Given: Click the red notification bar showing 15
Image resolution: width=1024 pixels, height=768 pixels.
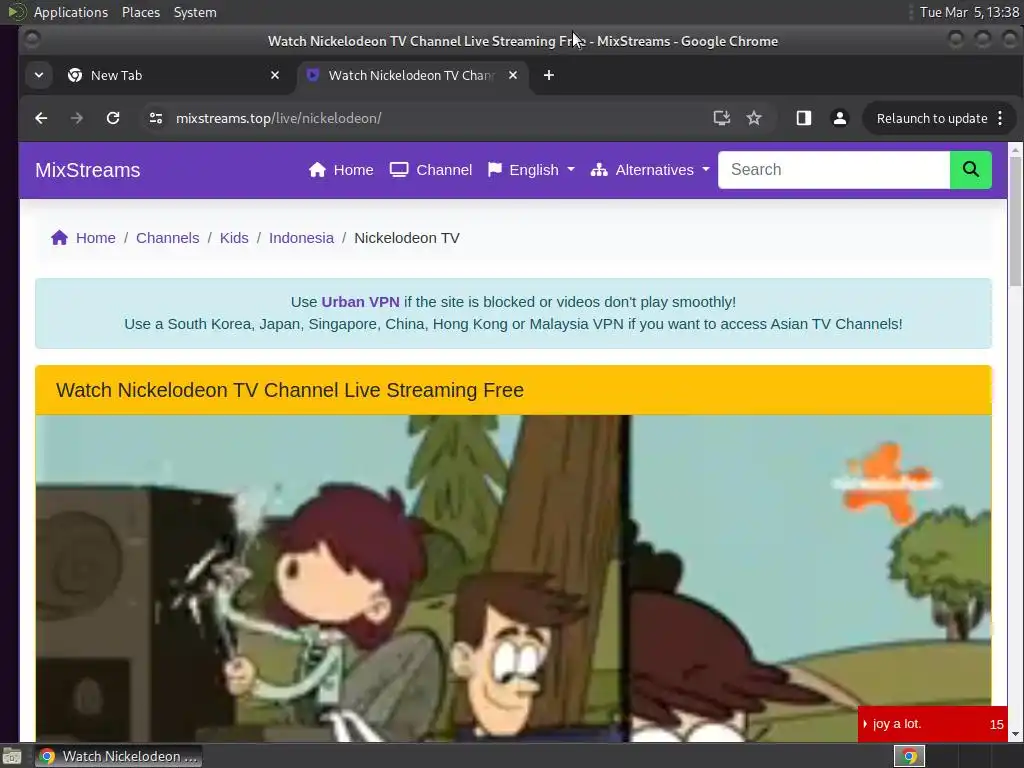Looking at the screenshot, I should pos(932,724).
